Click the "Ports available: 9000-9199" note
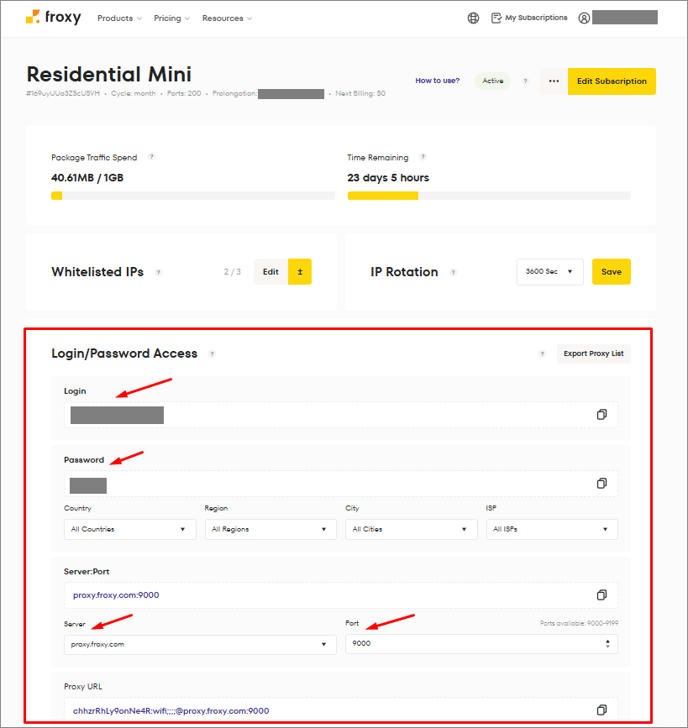This screenshot has width=688, height=728. point(579,623)
